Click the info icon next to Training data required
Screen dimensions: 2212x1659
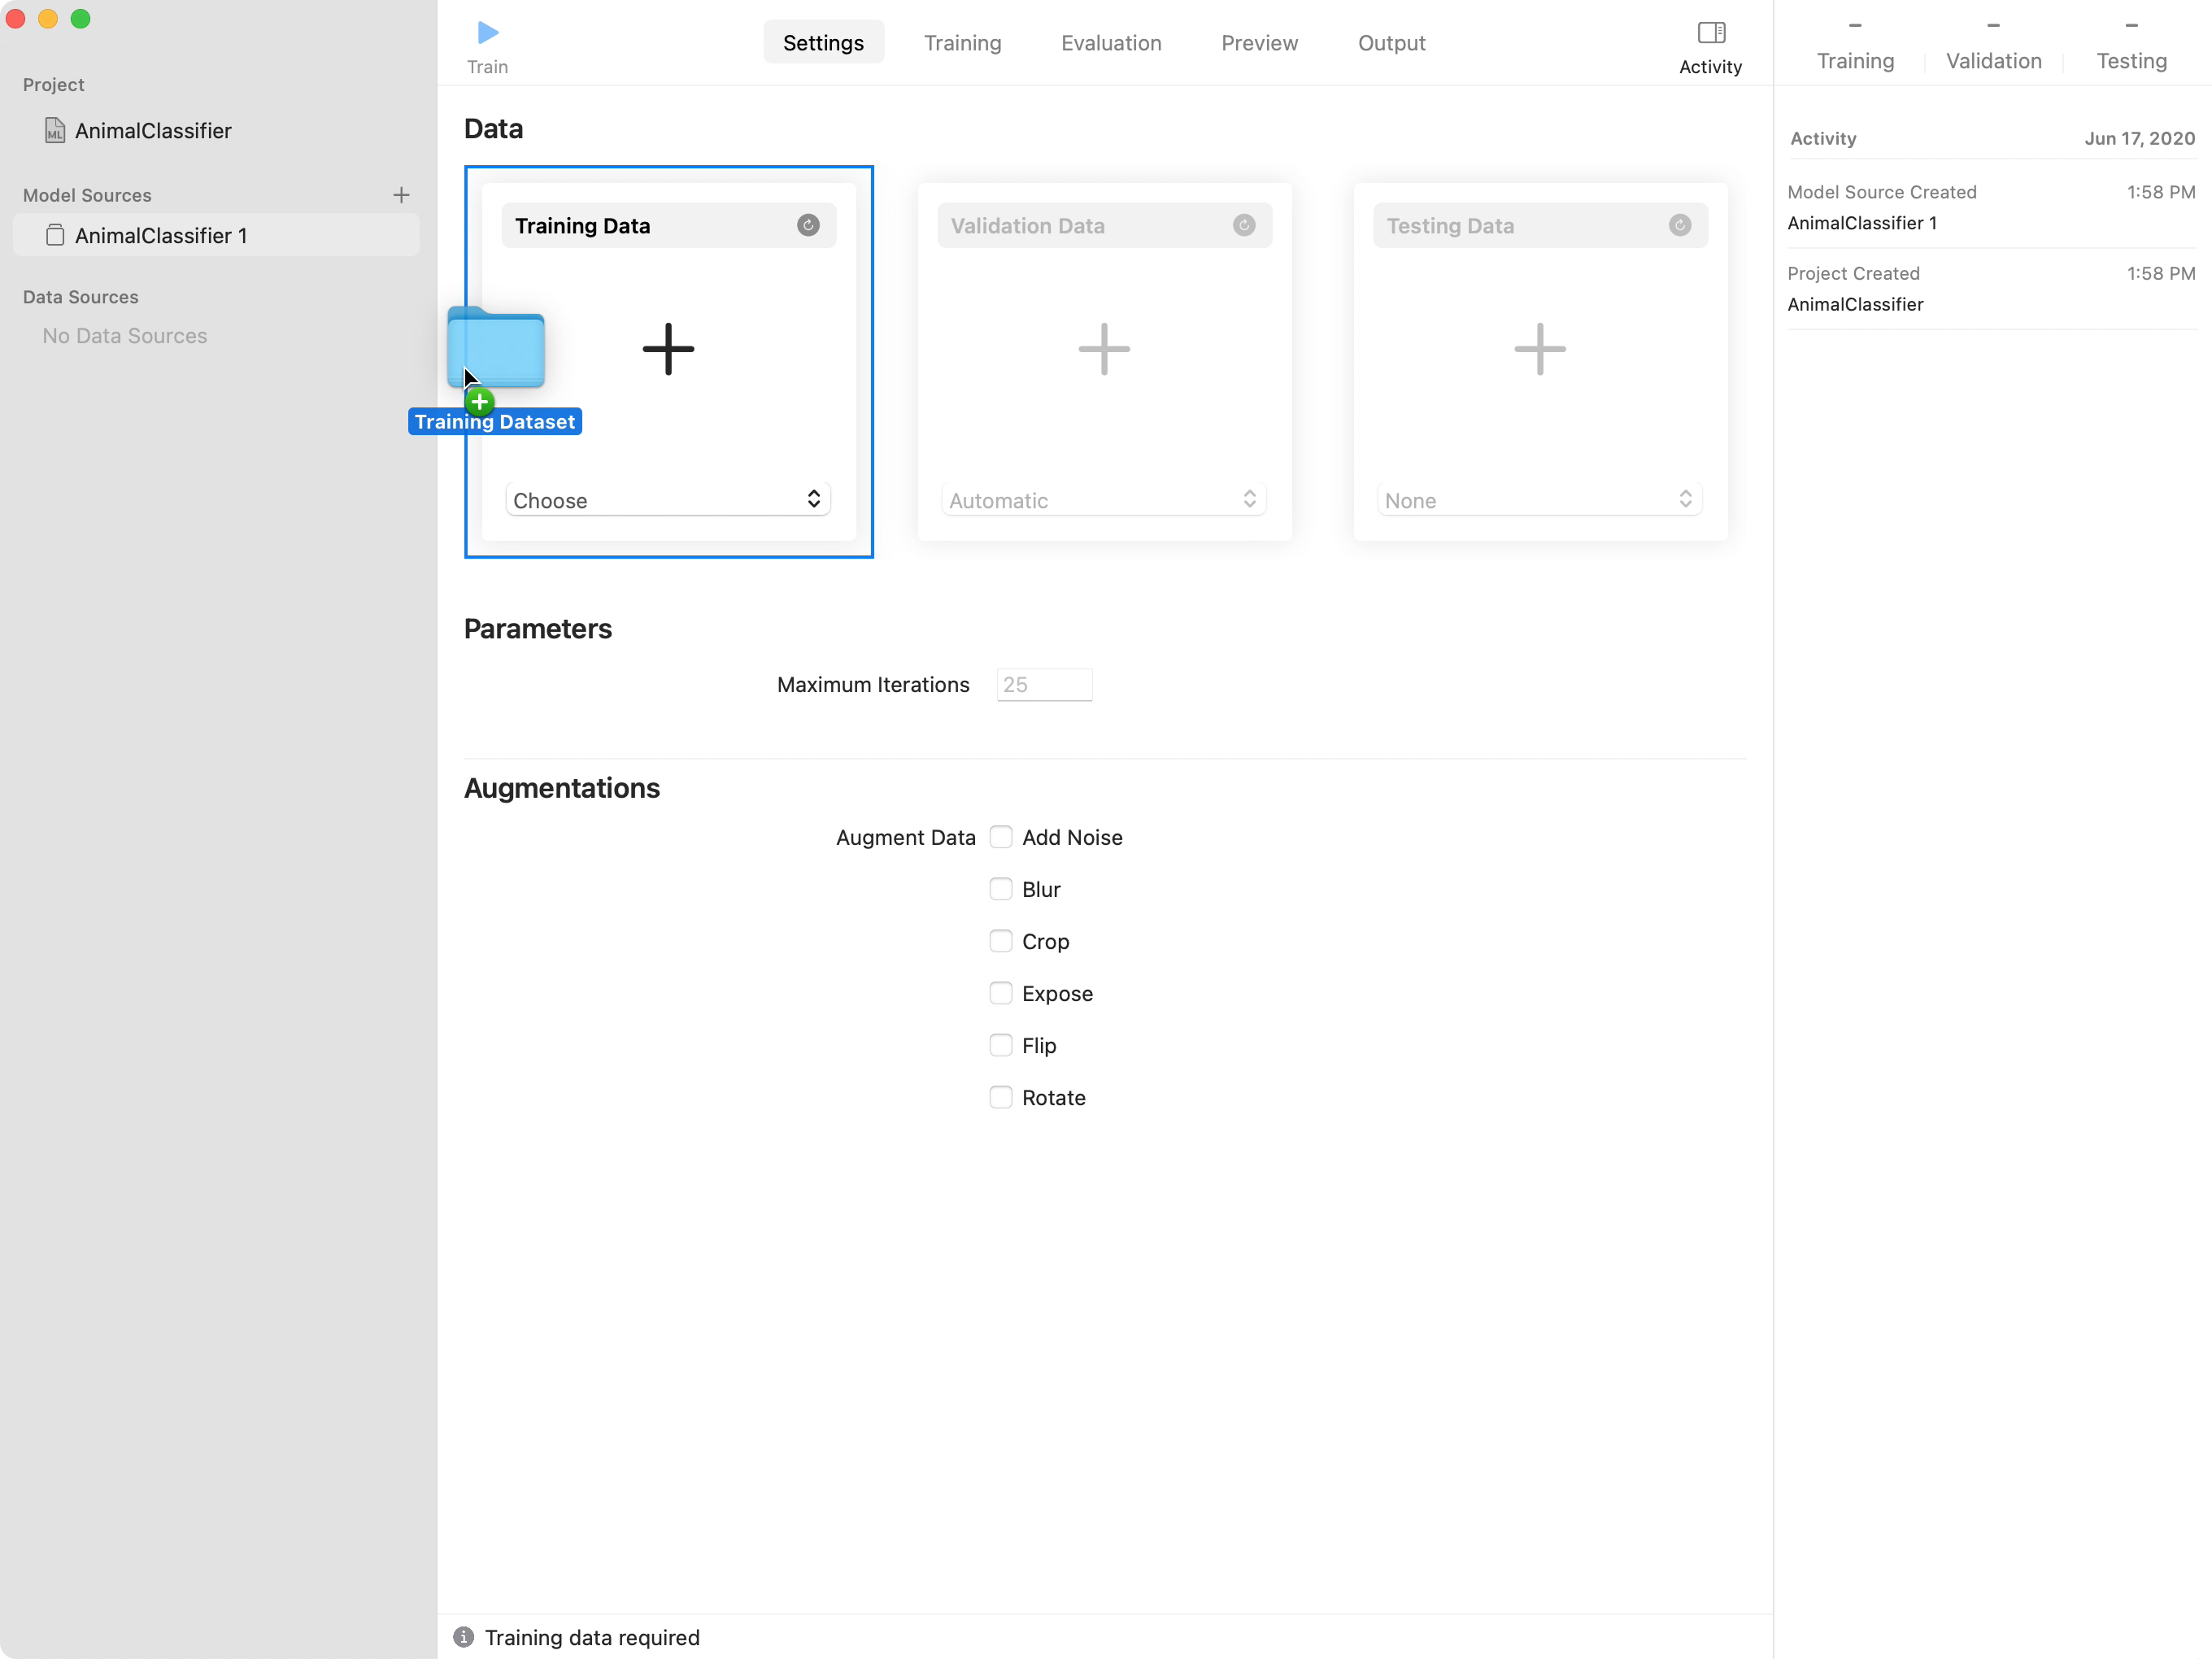(x=463, y=1637)
